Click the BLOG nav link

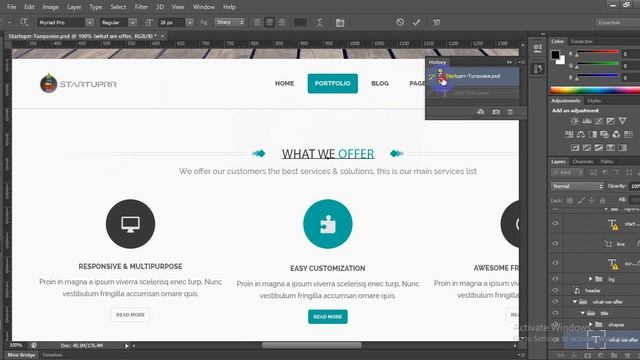click(380, 83)
